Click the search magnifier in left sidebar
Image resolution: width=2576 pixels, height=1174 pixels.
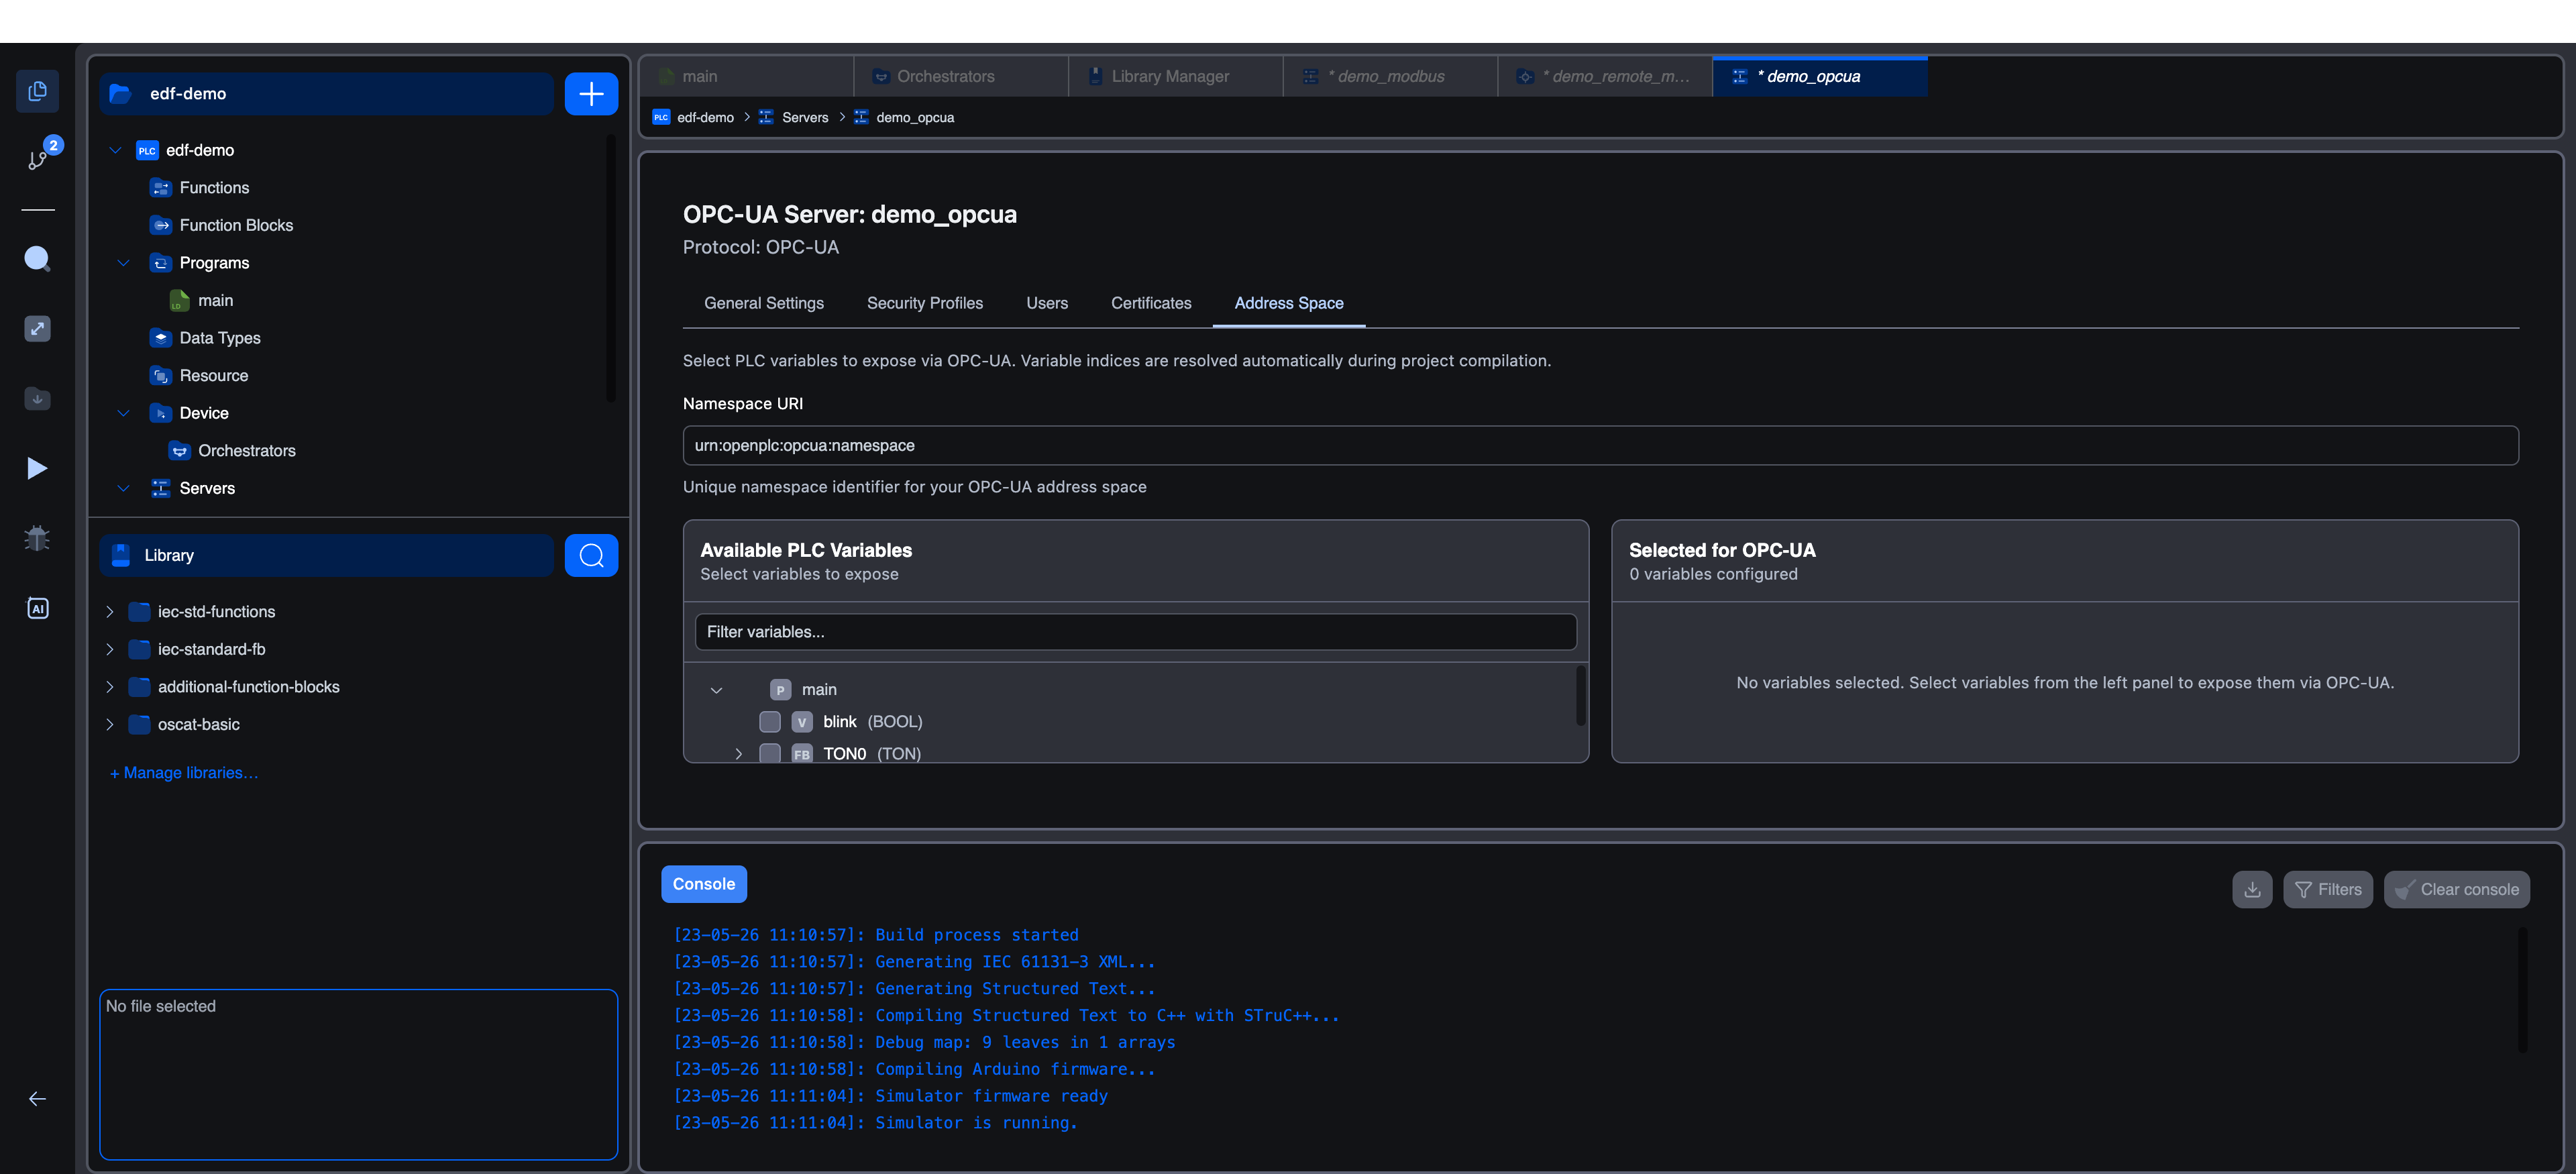click(x=37, y=259)
